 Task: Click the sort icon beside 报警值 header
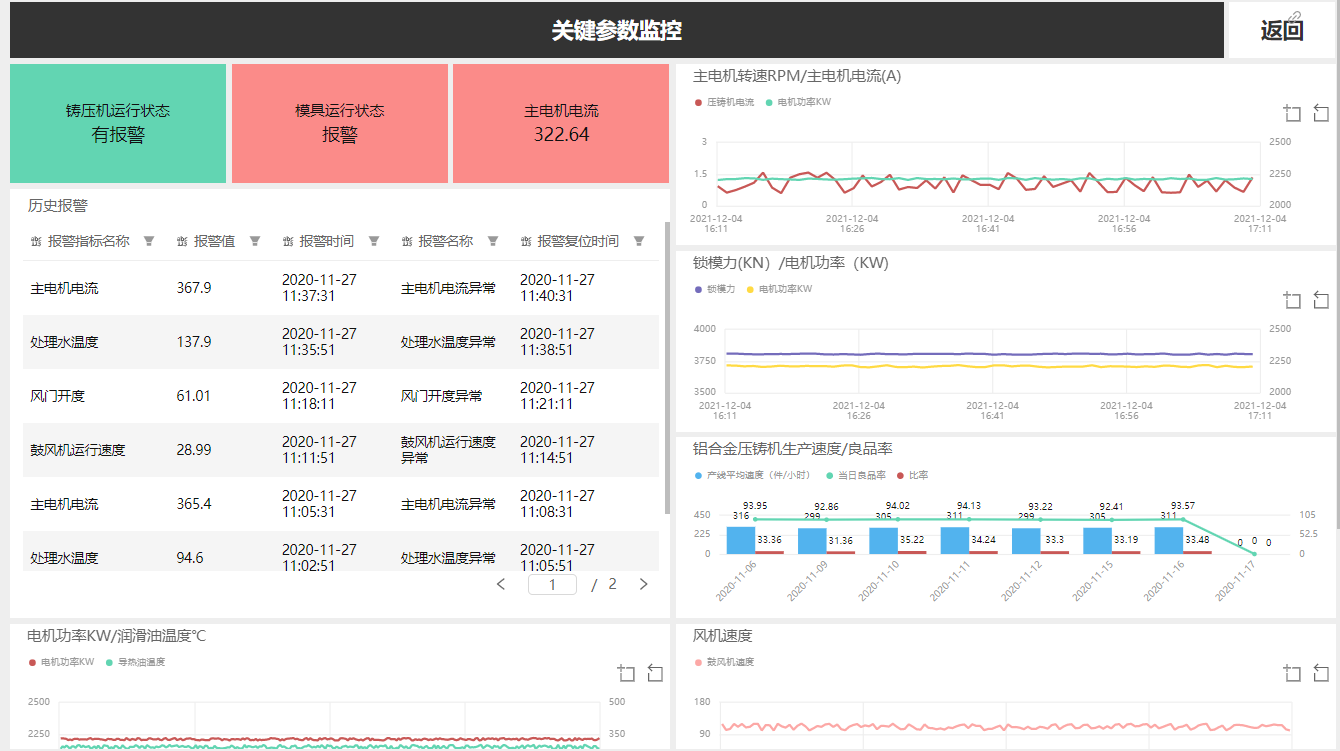point(182,242)
